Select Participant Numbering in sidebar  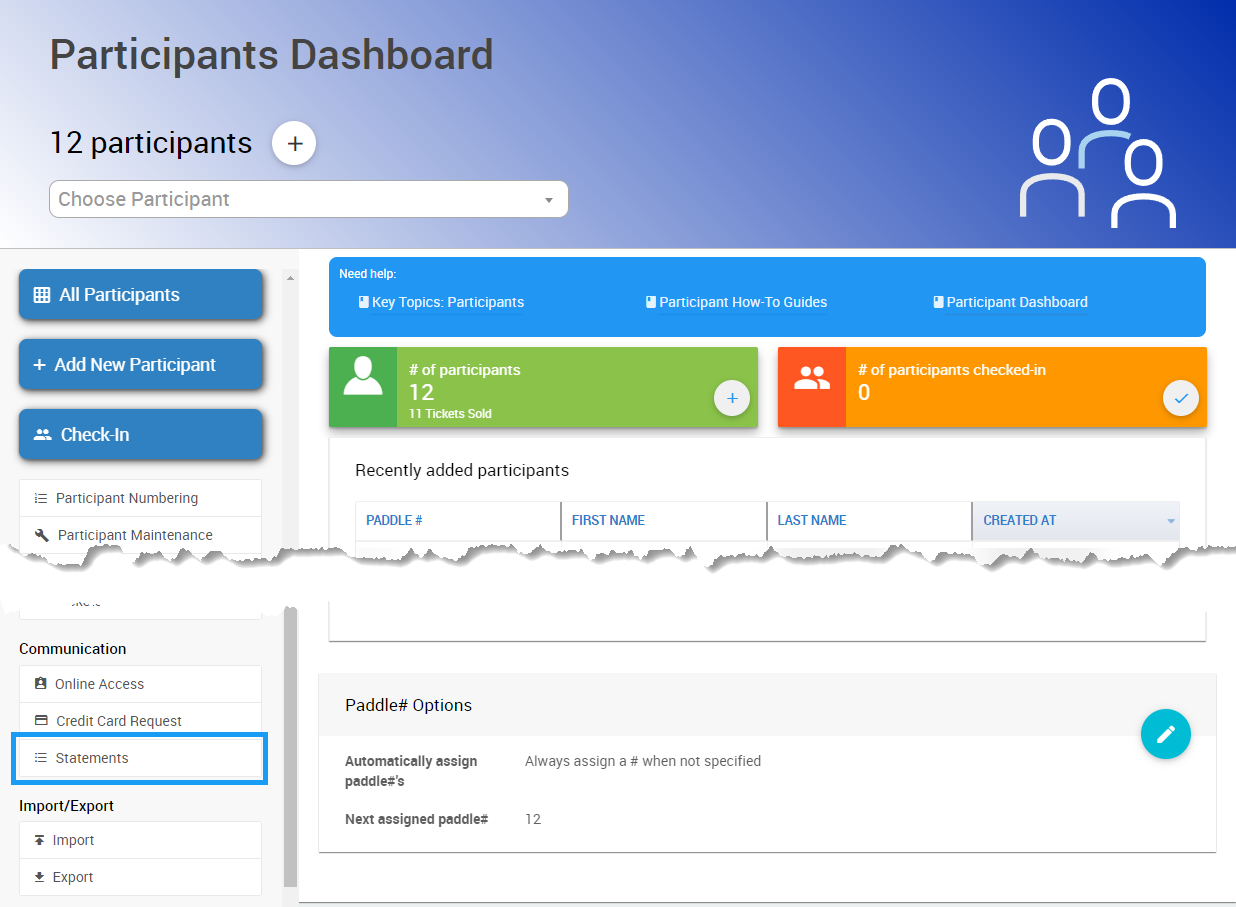(140, 498)
